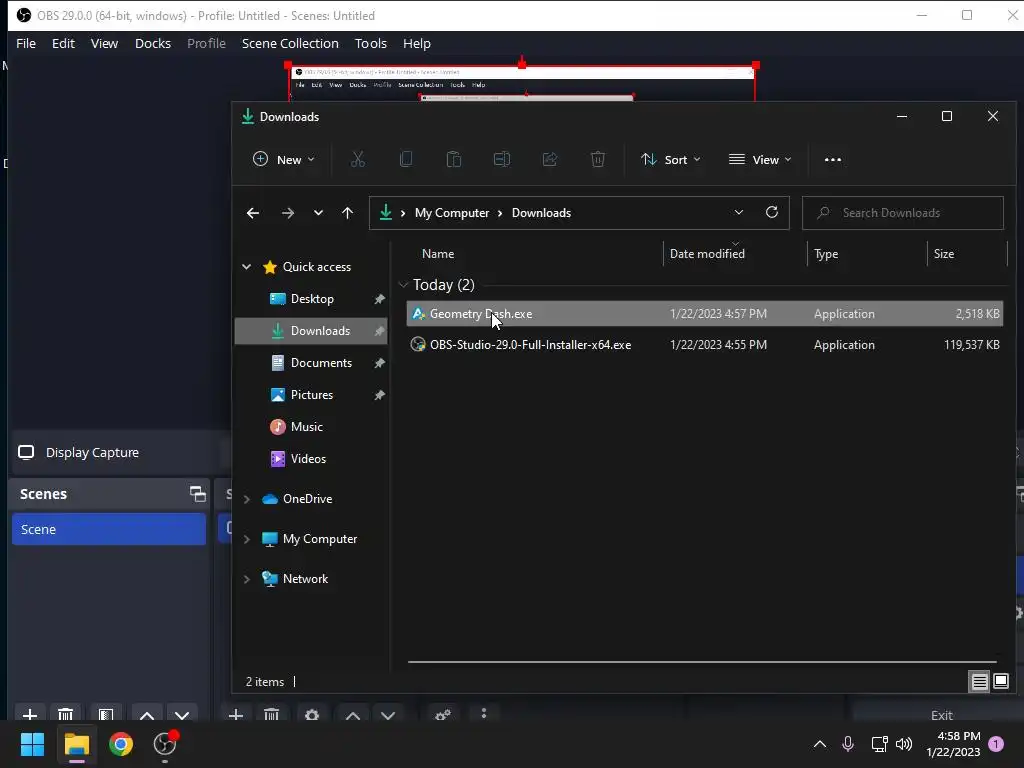Open Windows Start menu
Screen dimensions: 1024x768
point(32,744)
